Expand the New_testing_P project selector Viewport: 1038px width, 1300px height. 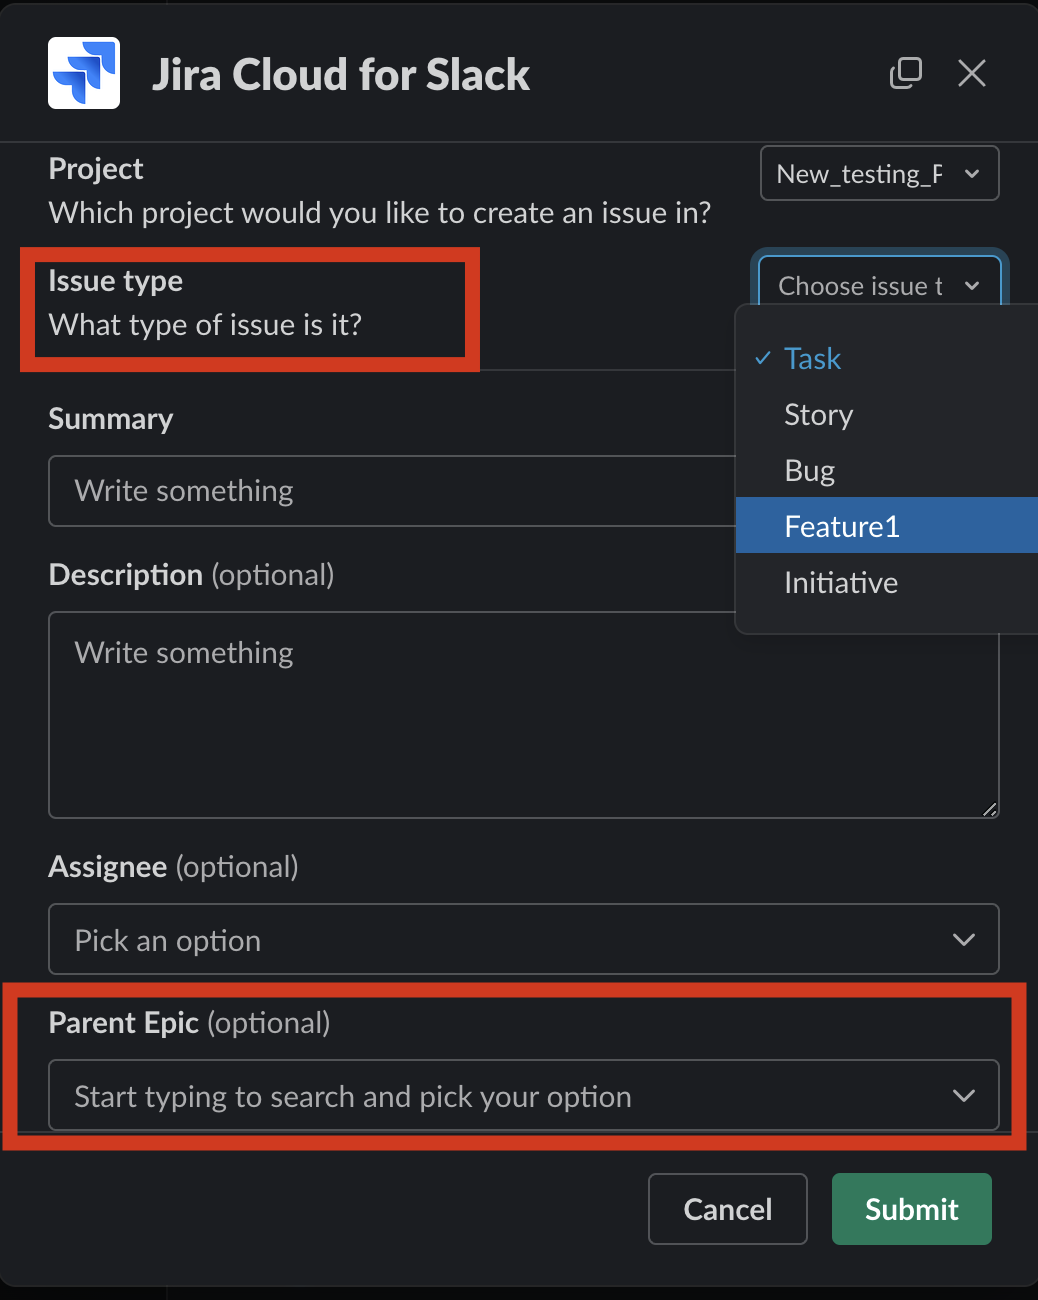(878, 173)
